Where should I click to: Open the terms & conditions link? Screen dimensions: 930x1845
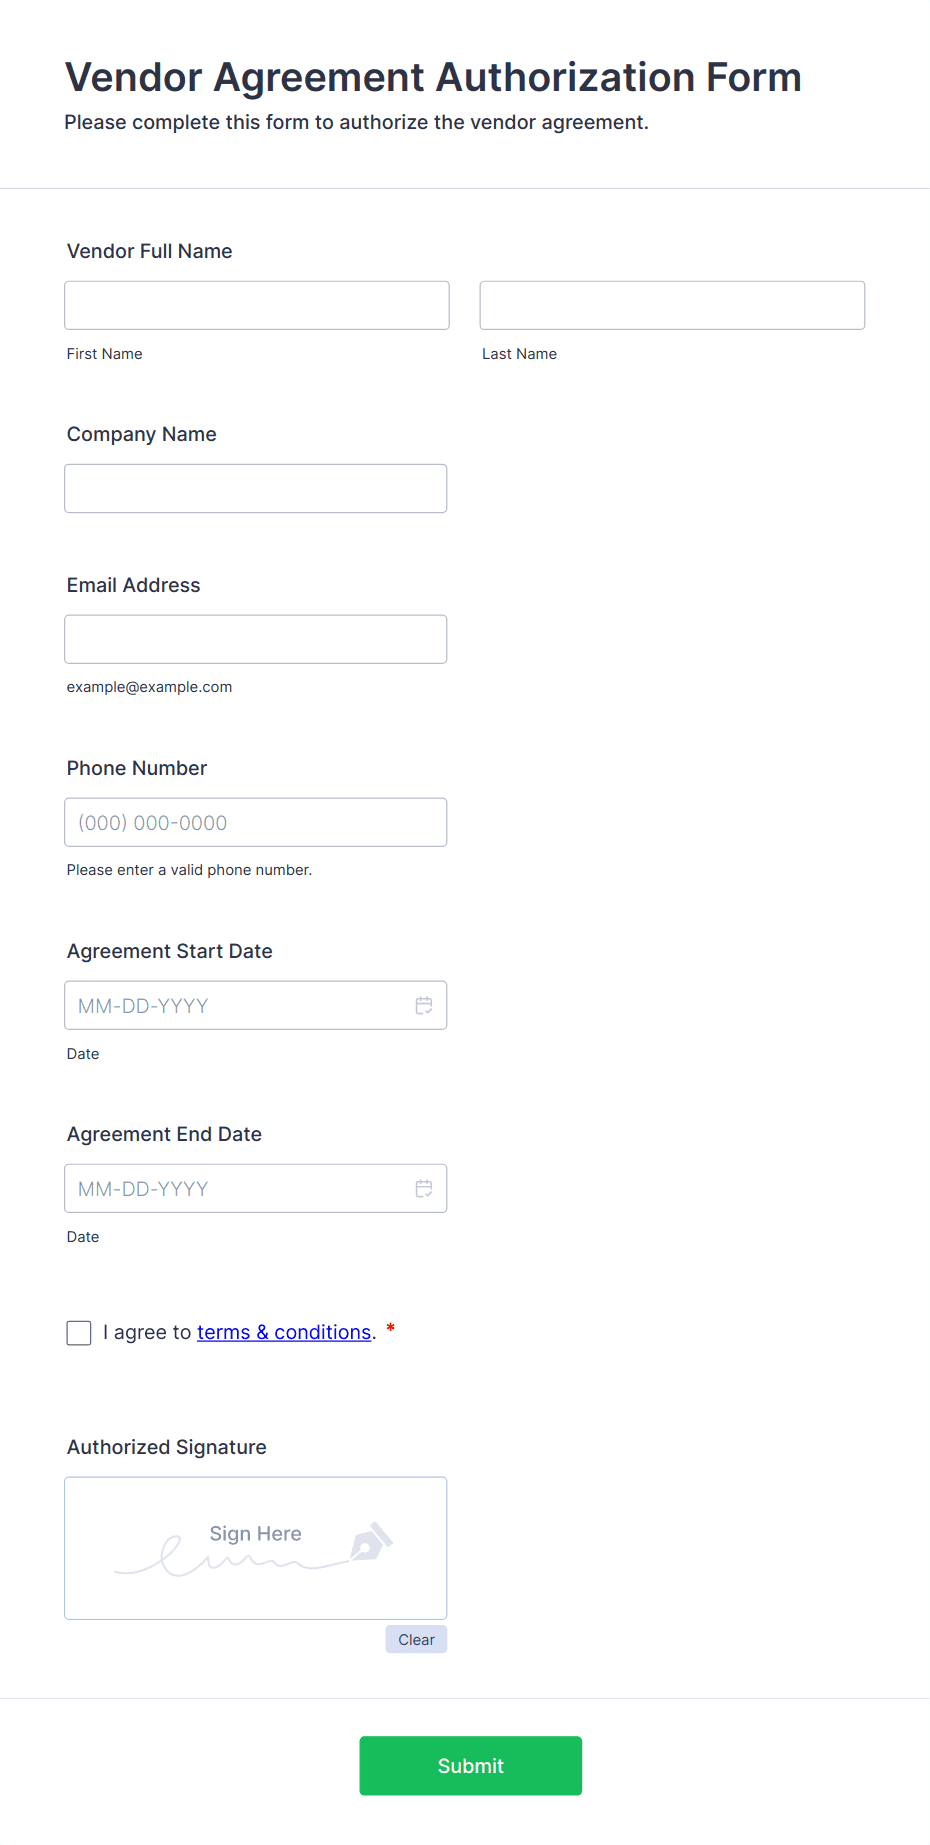pyautogui.click(x=284, y=1333)
